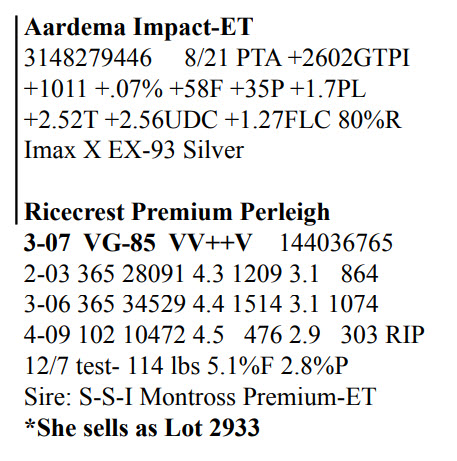Click the 80%R reliability text

(370, 120)
